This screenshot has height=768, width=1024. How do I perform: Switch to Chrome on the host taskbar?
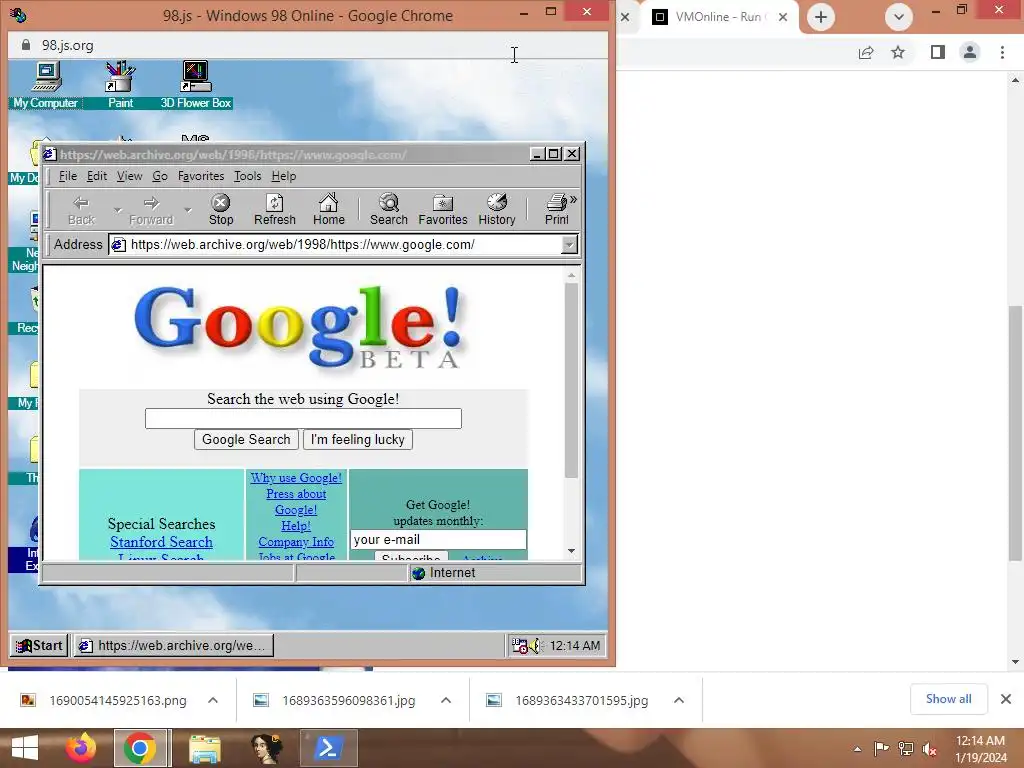(x=140, y=748)
